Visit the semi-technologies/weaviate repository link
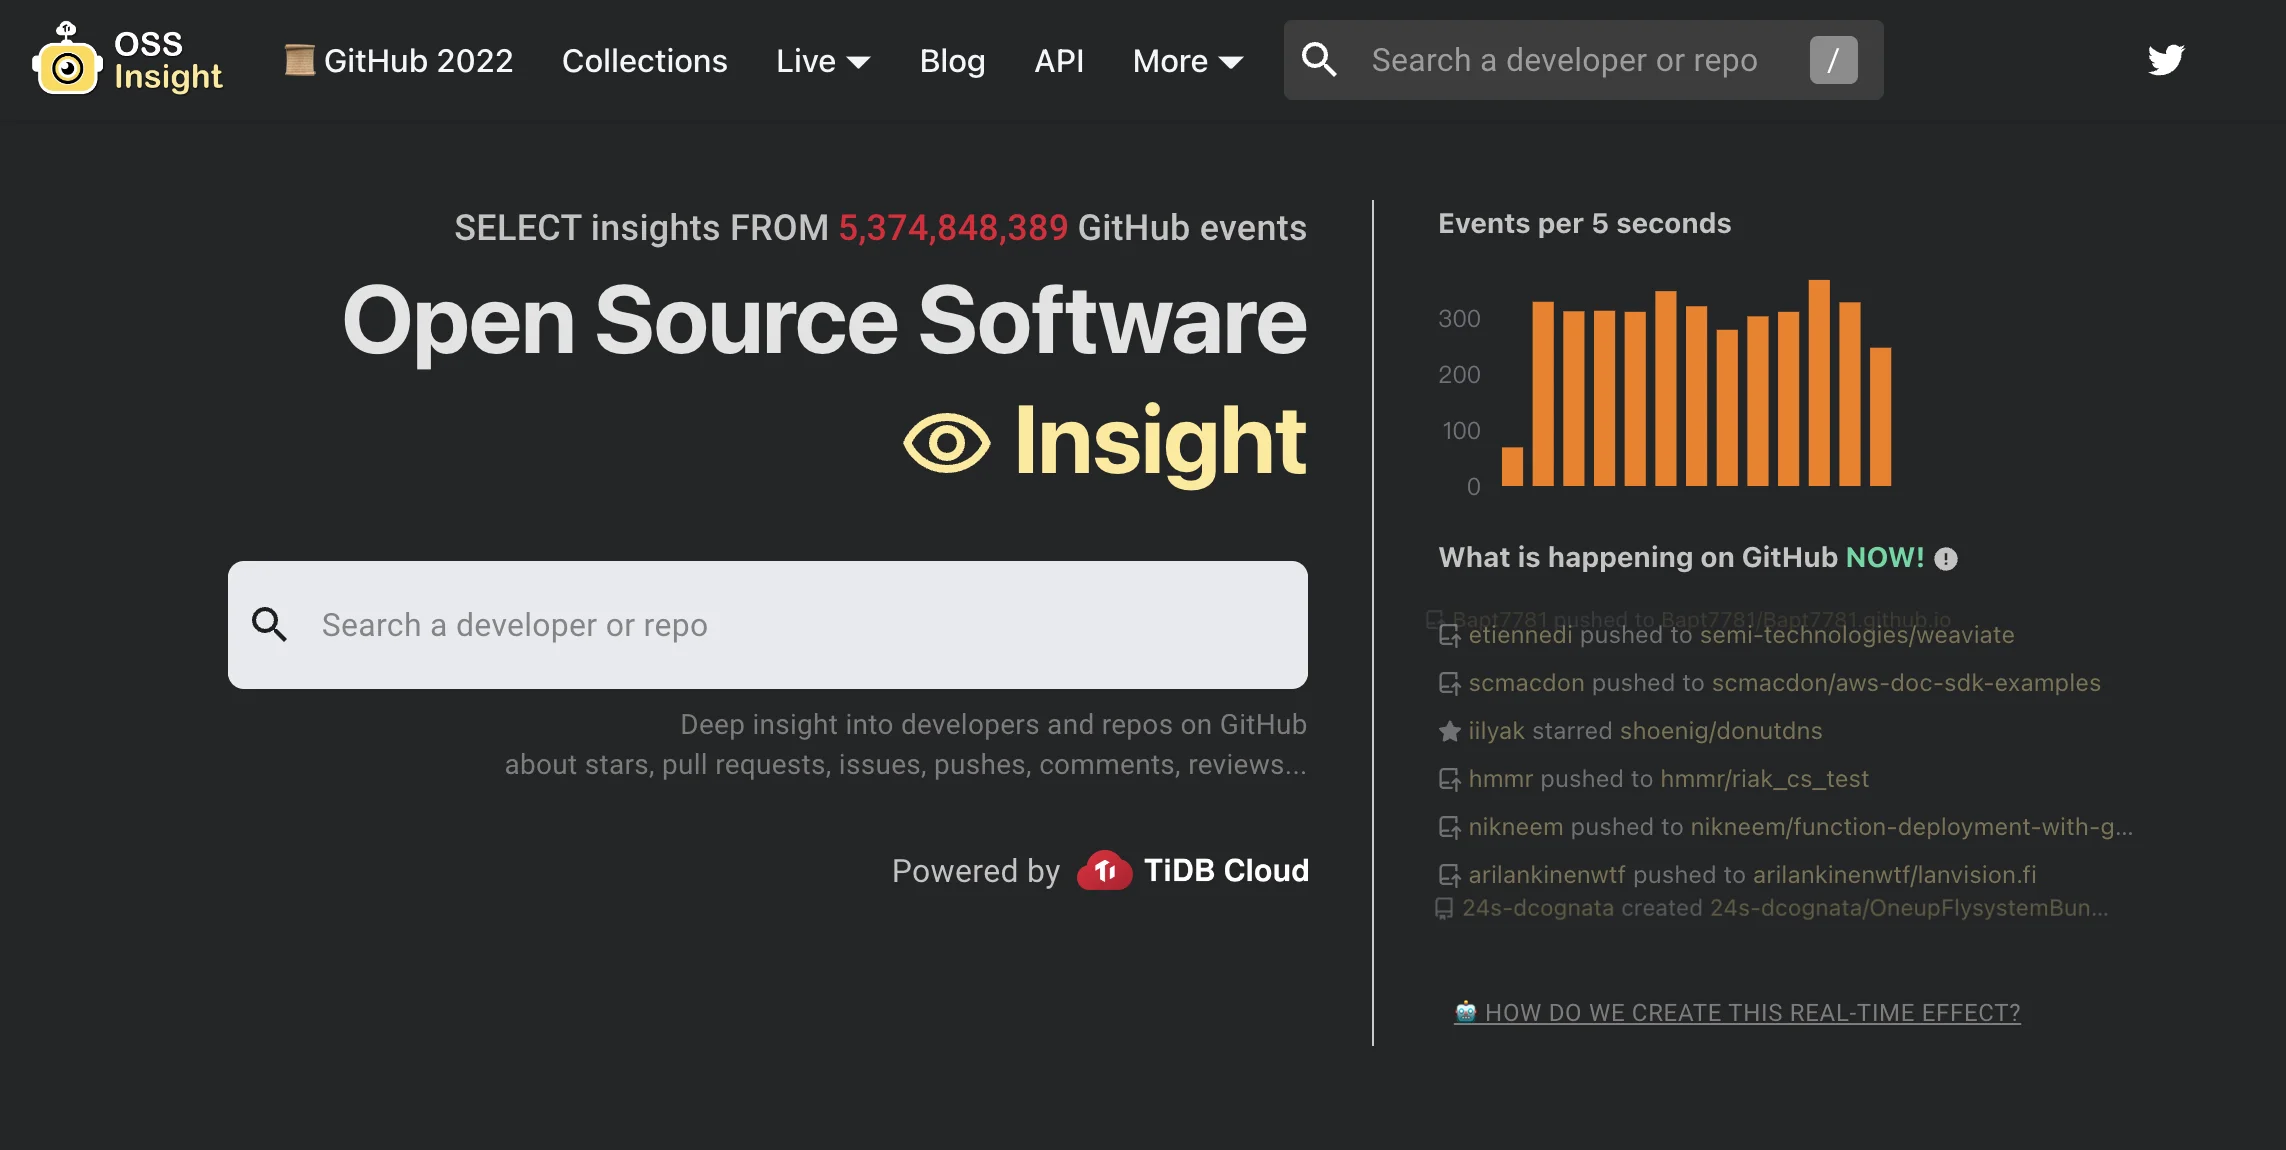The height and width of the screenshot is (1150, 2286). click(1855, 635)
